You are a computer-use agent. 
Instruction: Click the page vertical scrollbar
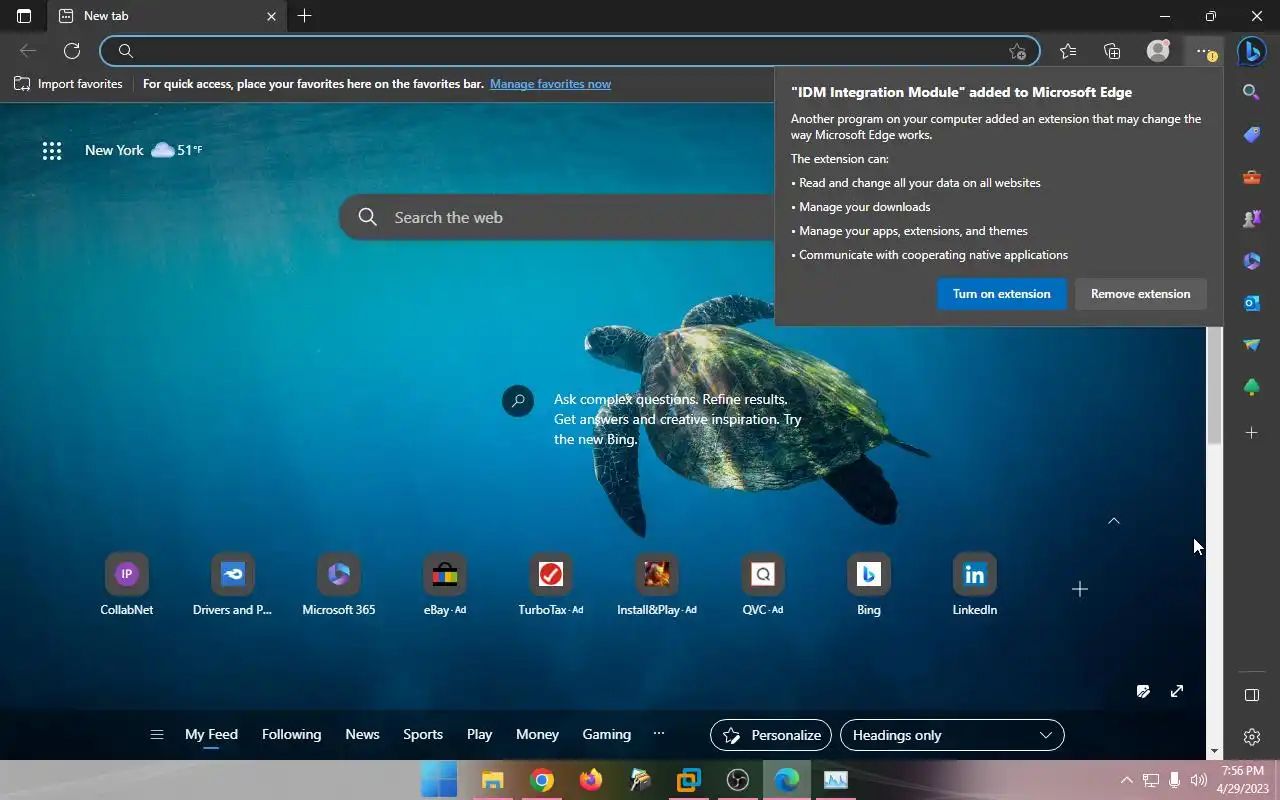1215,385
